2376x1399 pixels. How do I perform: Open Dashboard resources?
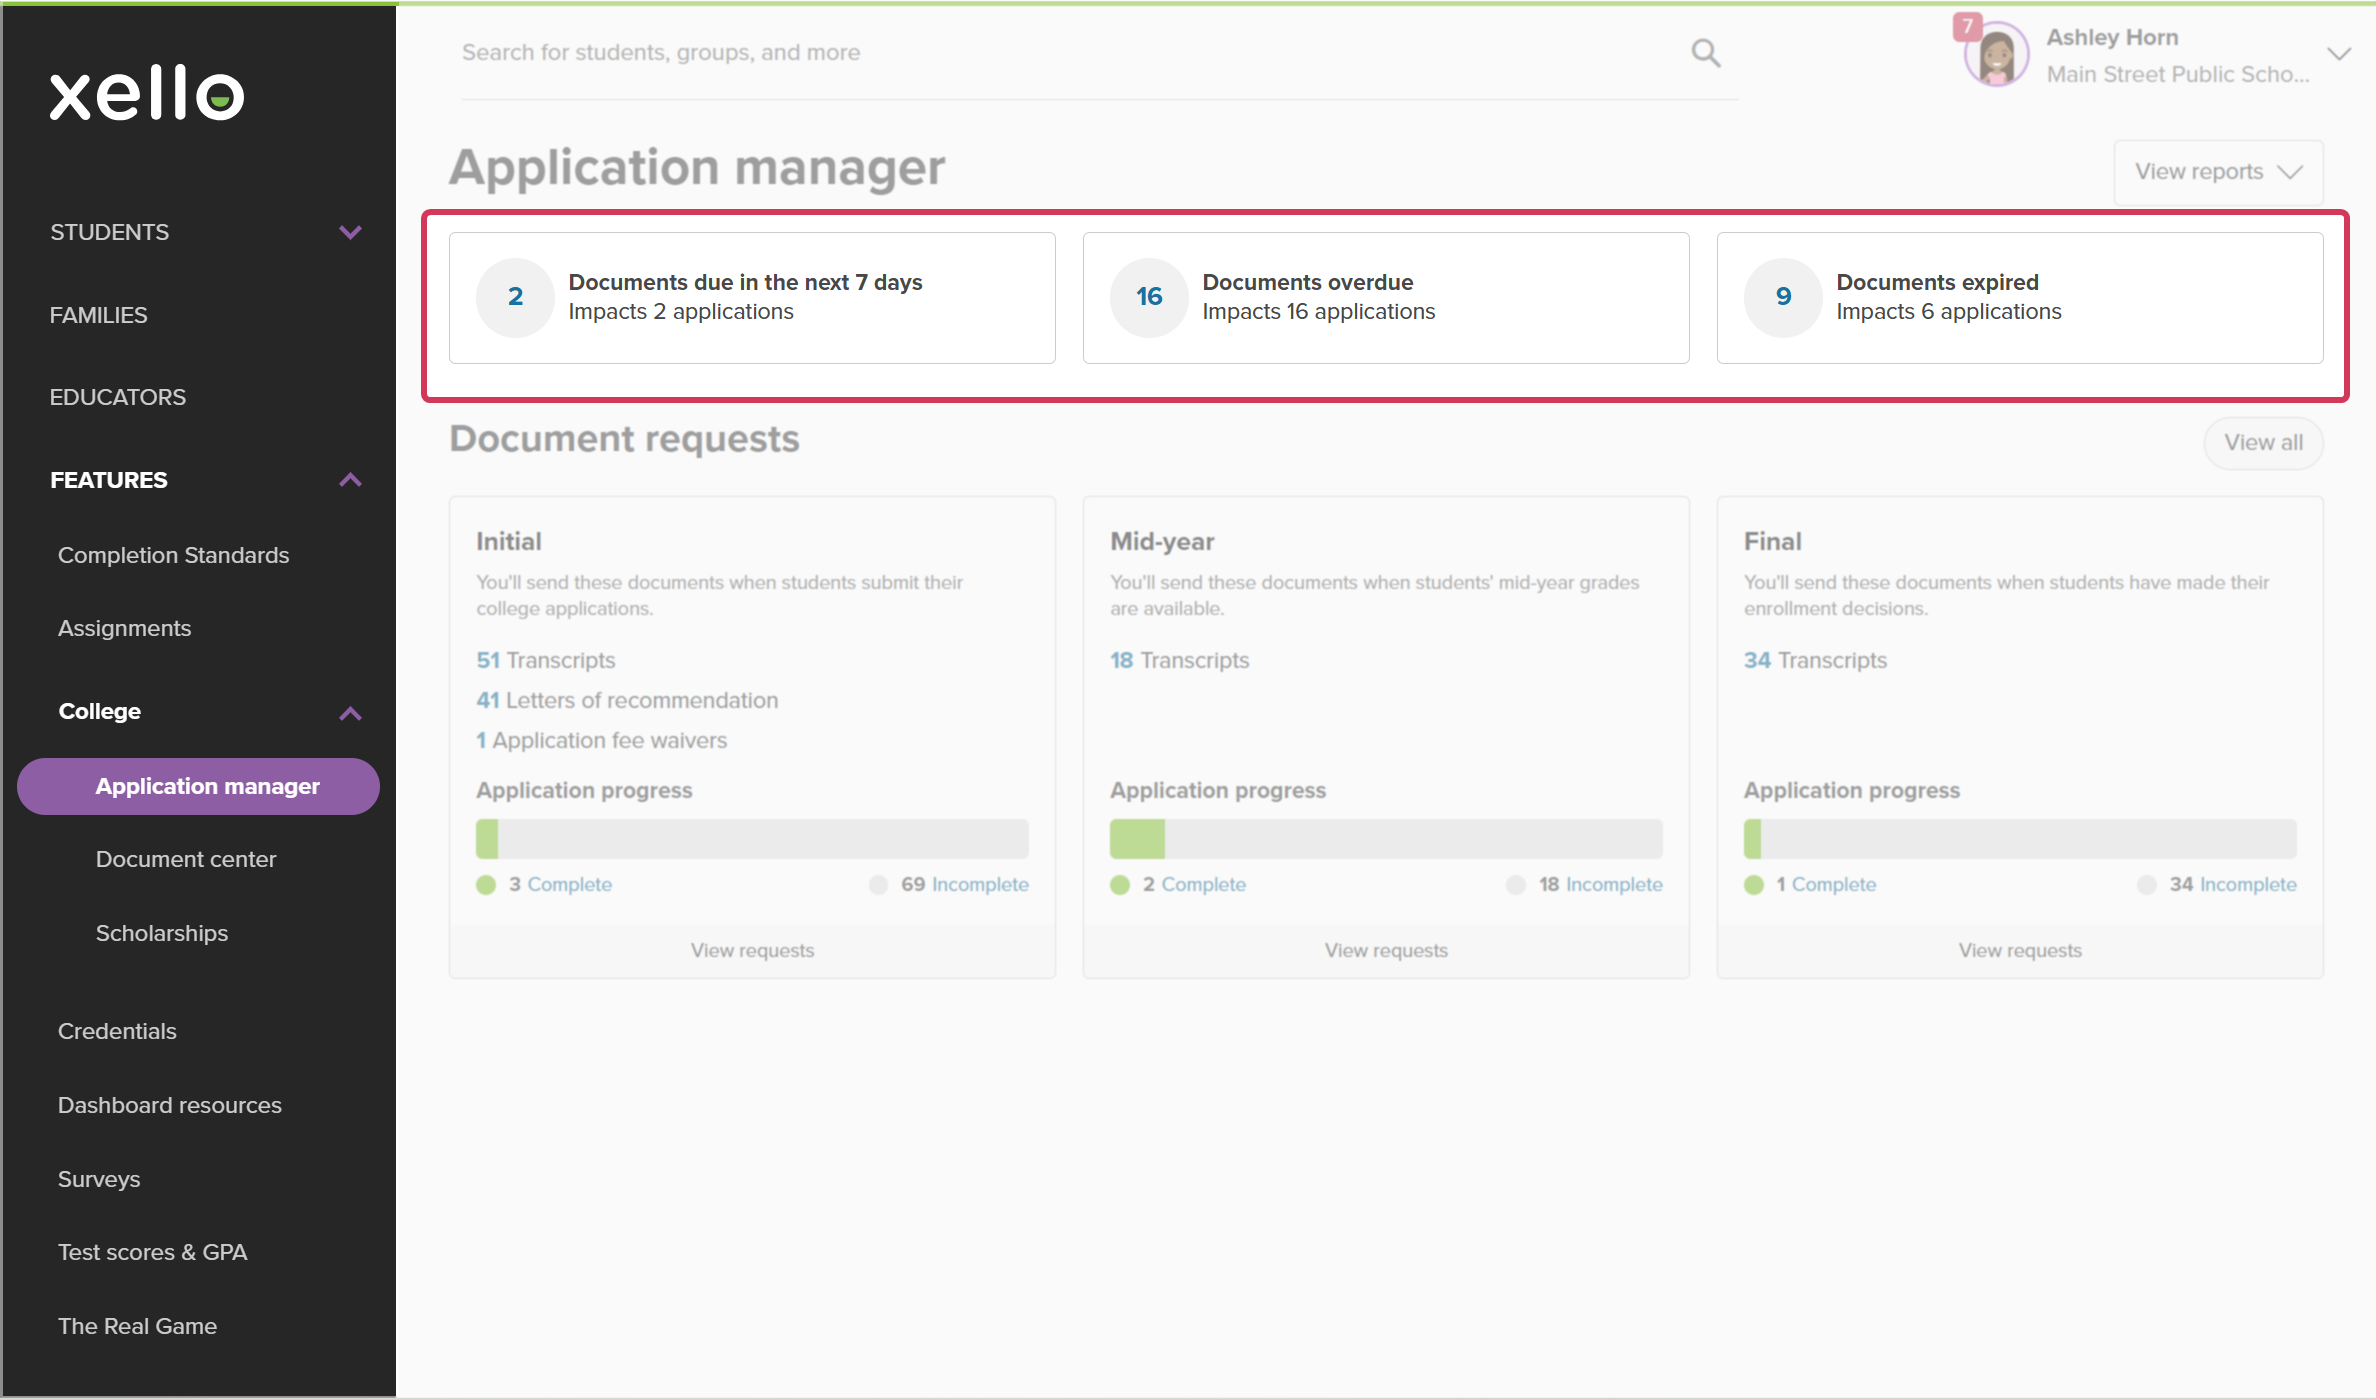click(169, 1105)
